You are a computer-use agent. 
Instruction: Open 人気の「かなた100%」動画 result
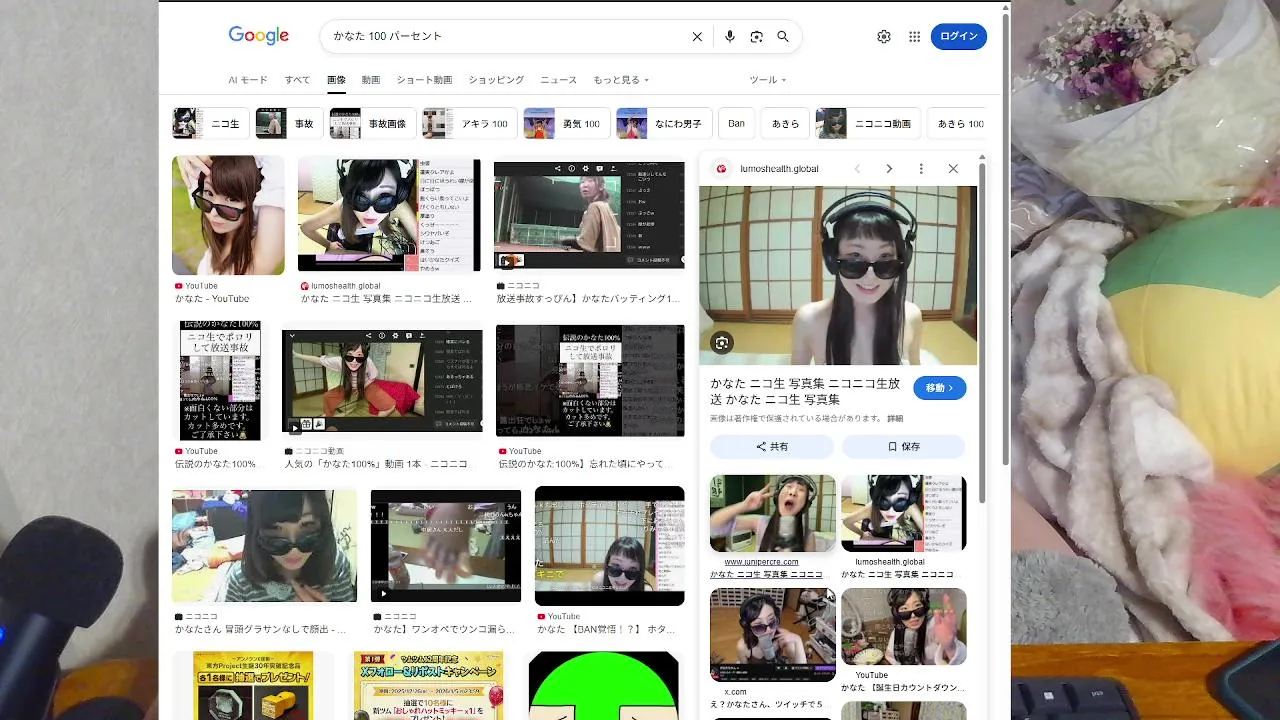click(382, 380)
